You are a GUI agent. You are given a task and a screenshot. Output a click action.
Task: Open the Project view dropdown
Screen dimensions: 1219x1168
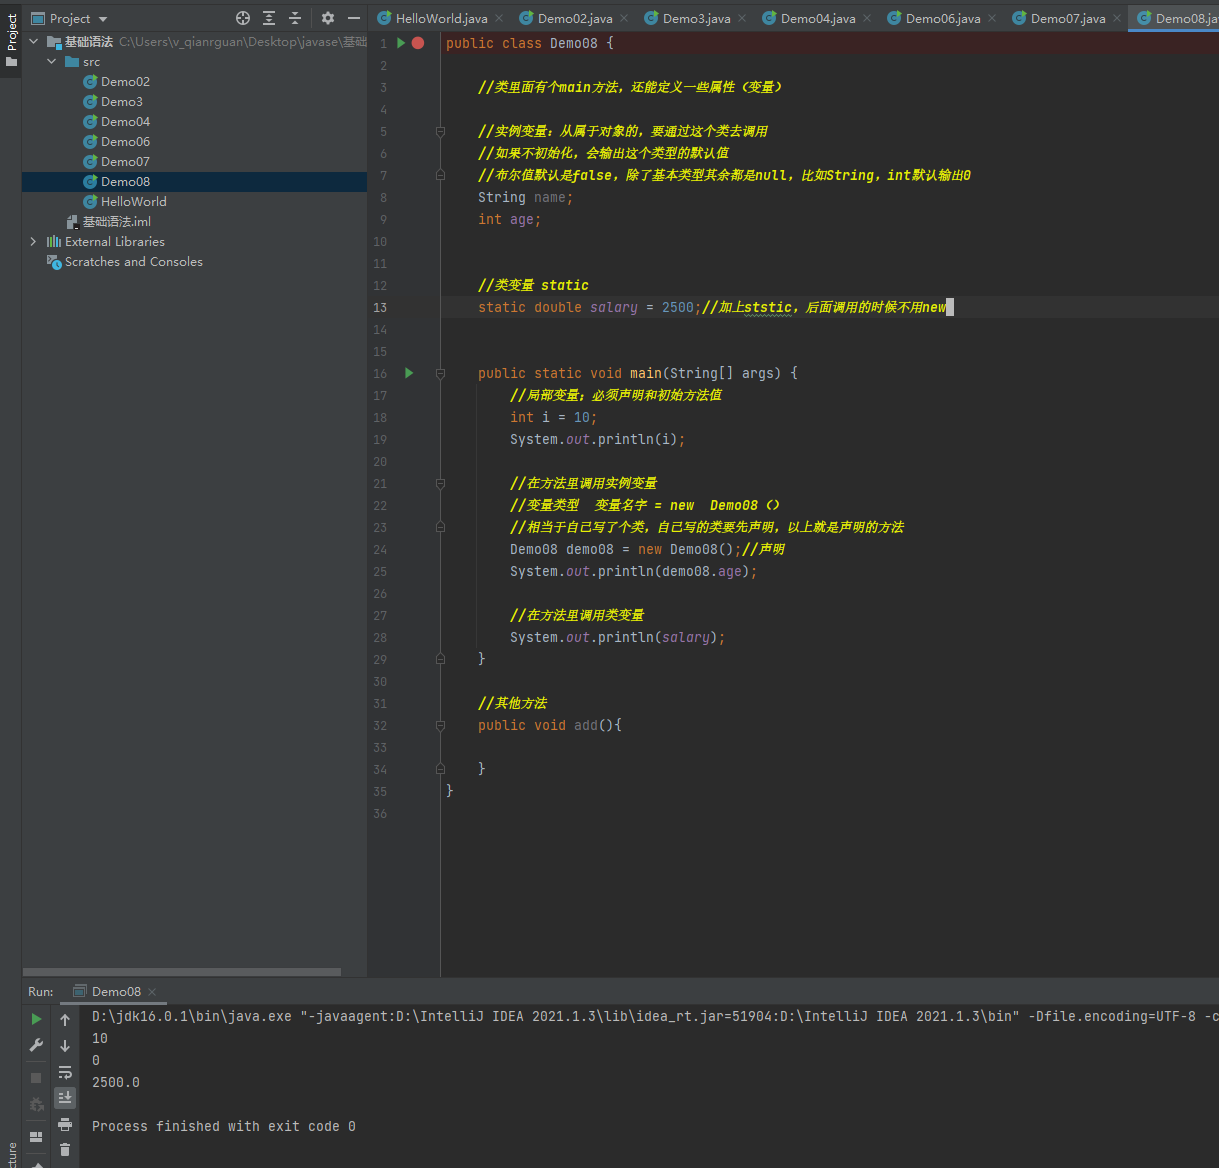[x=102, y=19]
